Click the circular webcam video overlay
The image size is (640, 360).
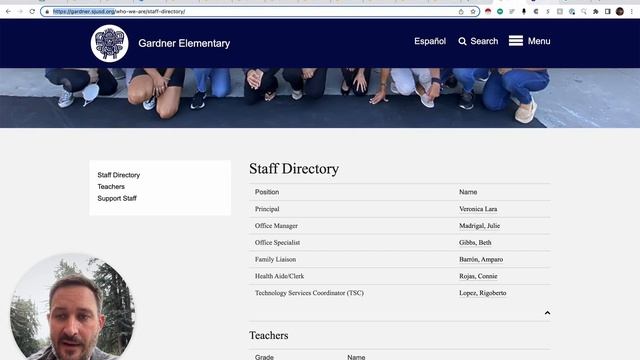72,307
